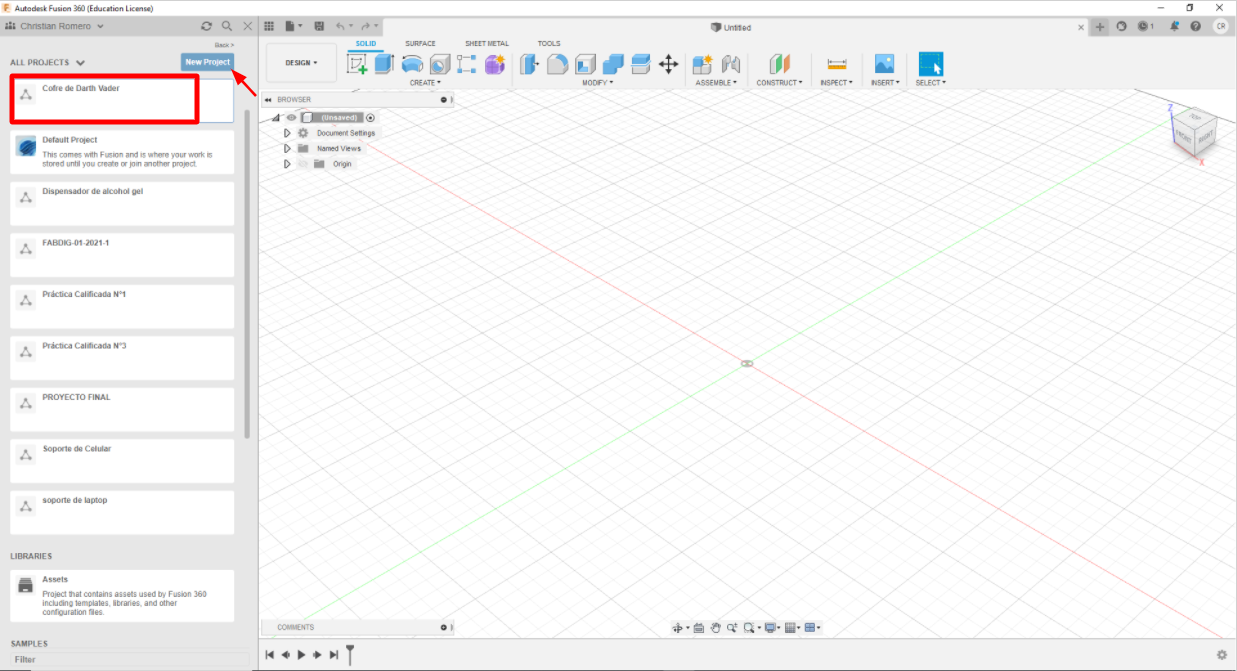Select the Press Pull tool

[530, 64]
